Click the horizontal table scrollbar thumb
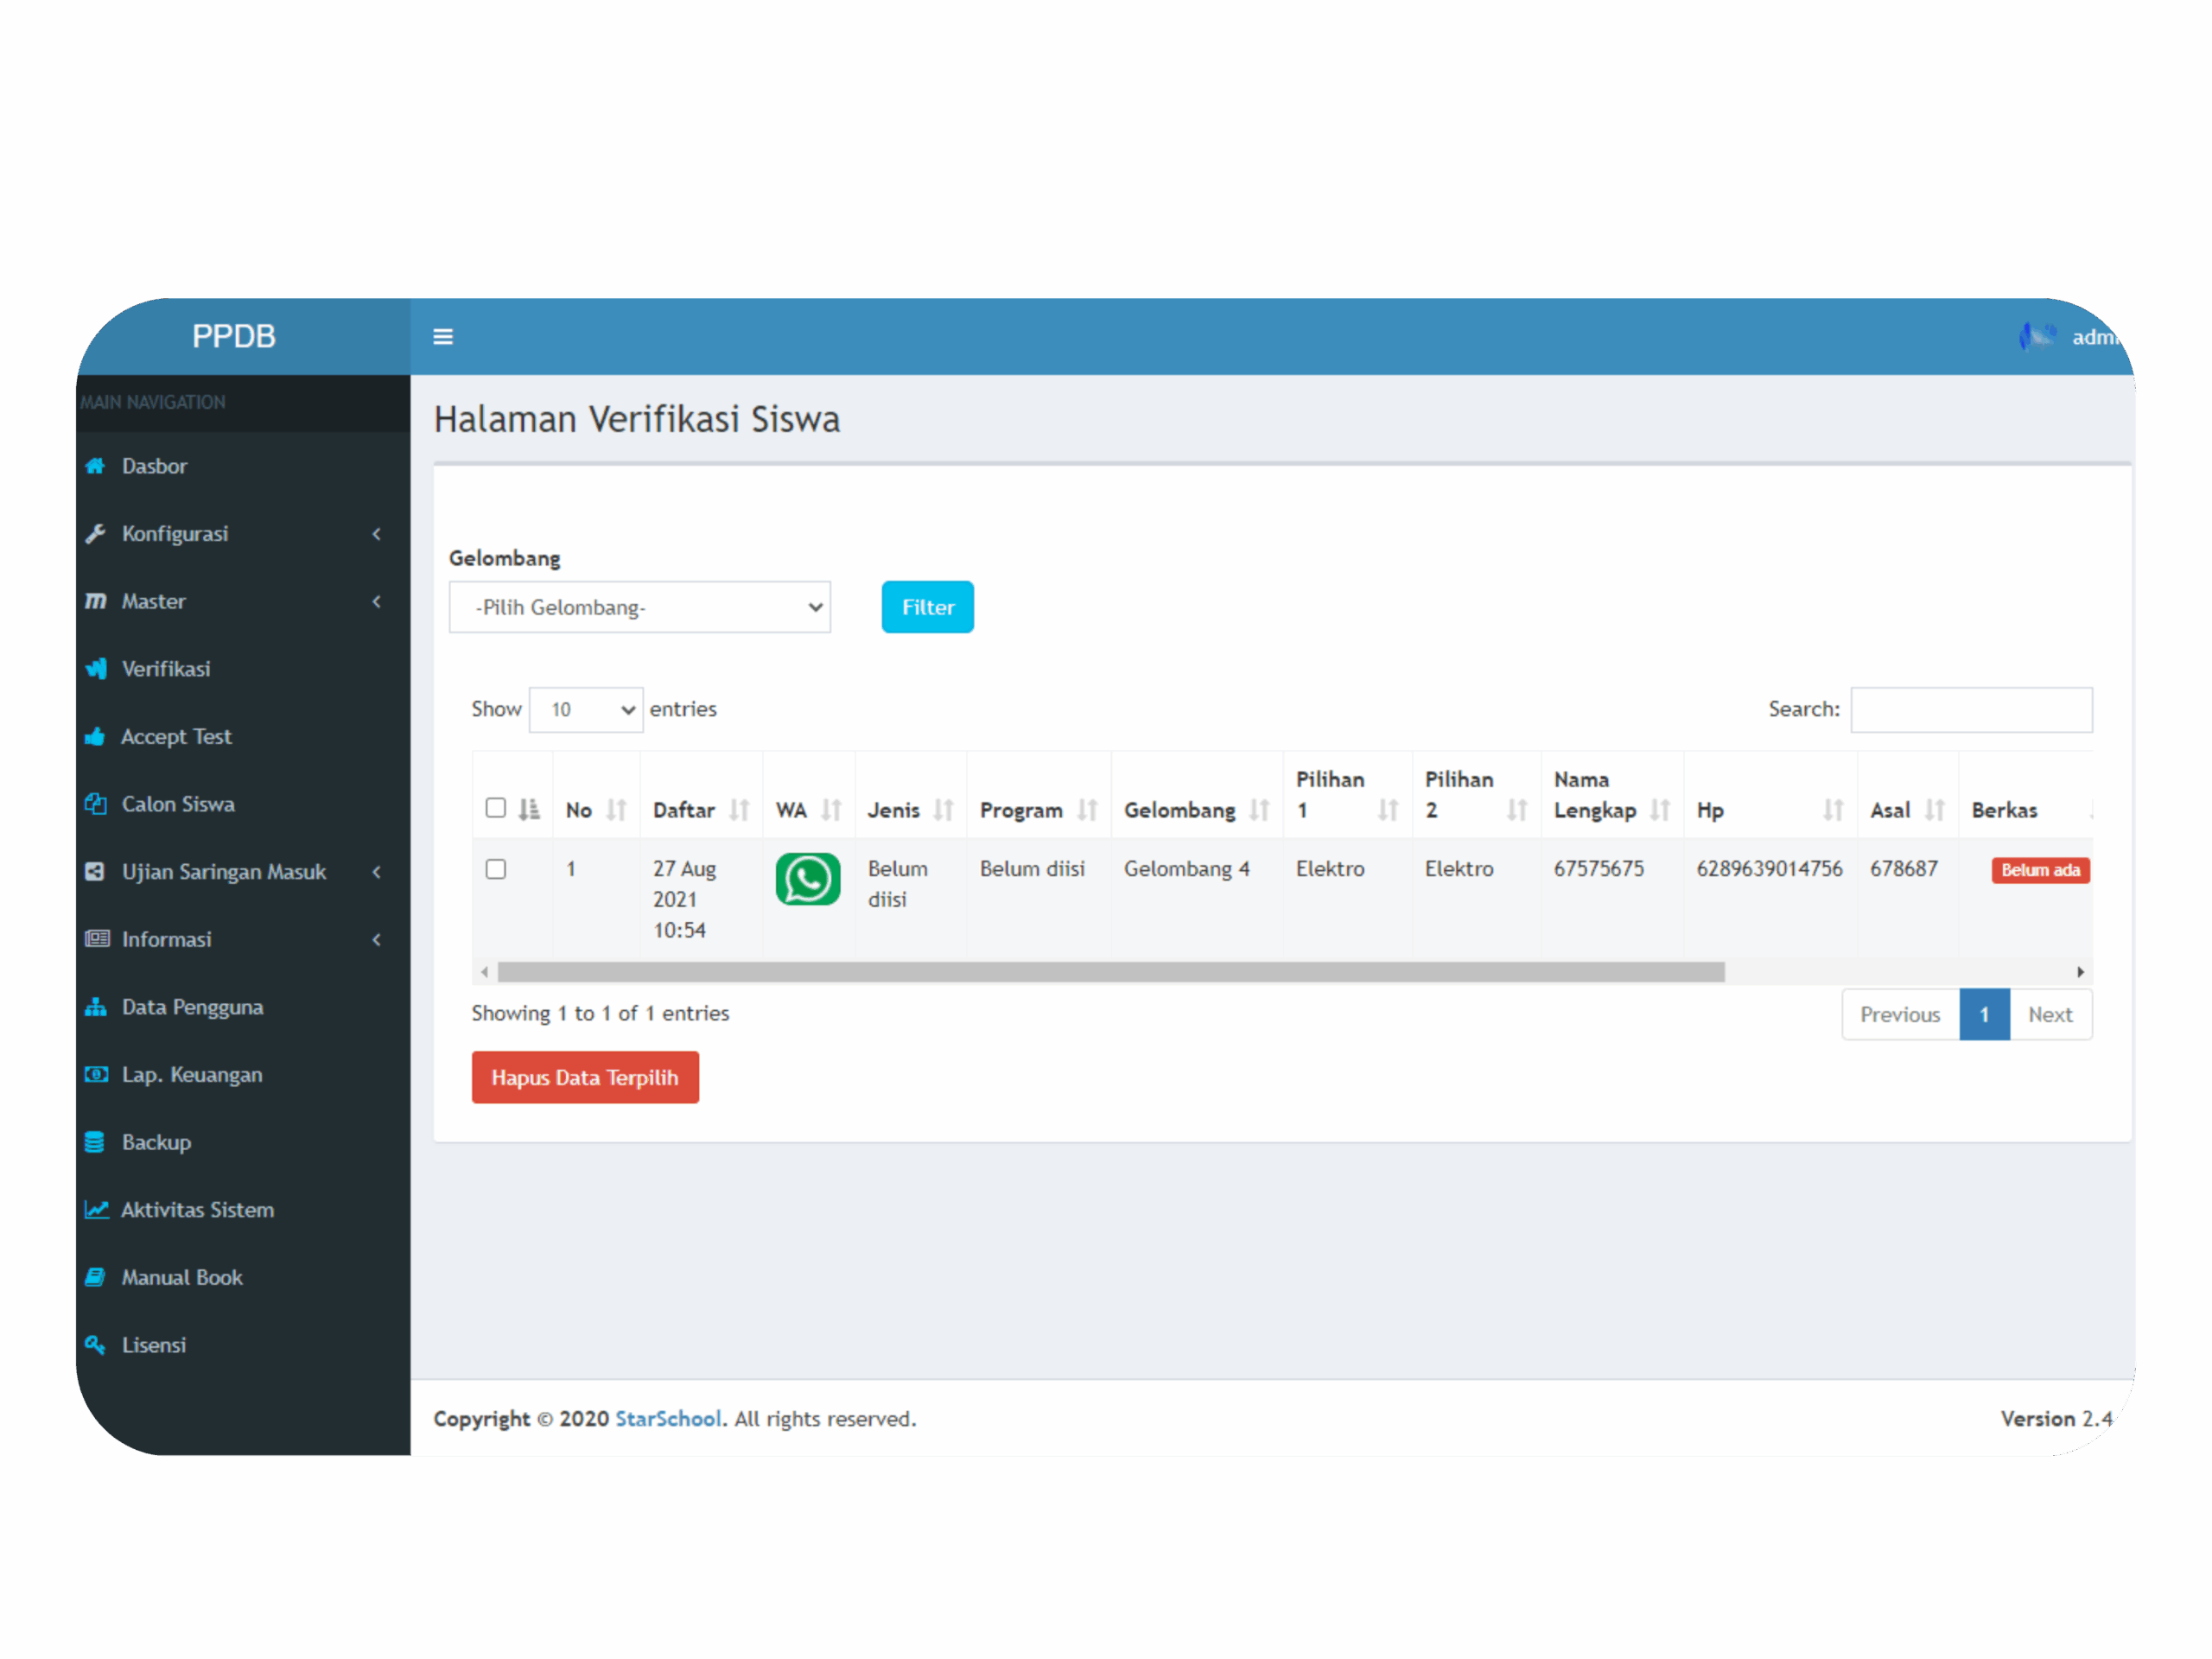The width and height of the screenshot is (2212, 1659). click(1111, 972)
